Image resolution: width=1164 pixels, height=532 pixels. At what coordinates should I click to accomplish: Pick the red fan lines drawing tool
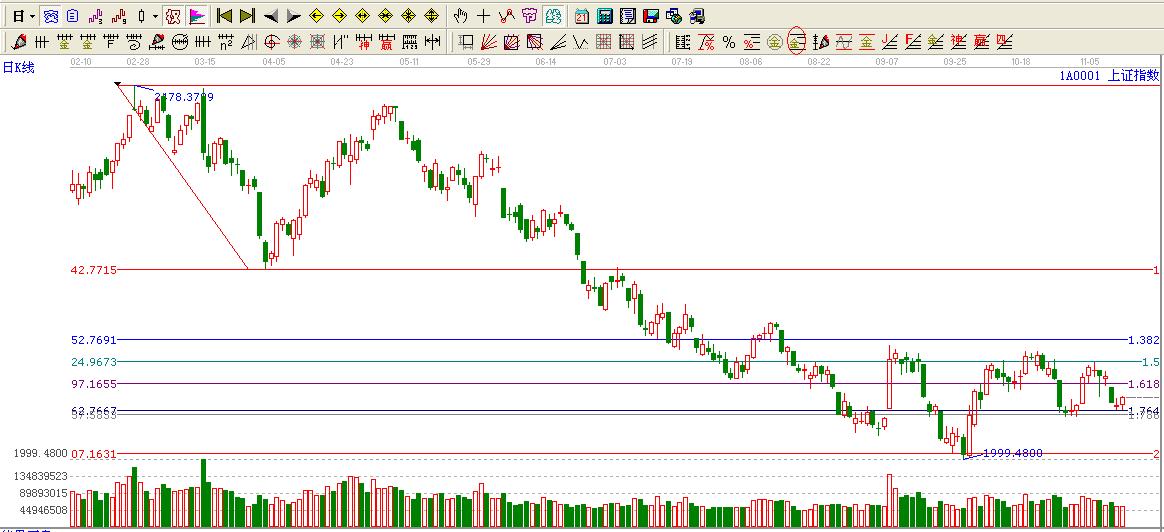[x=489, y=42]
